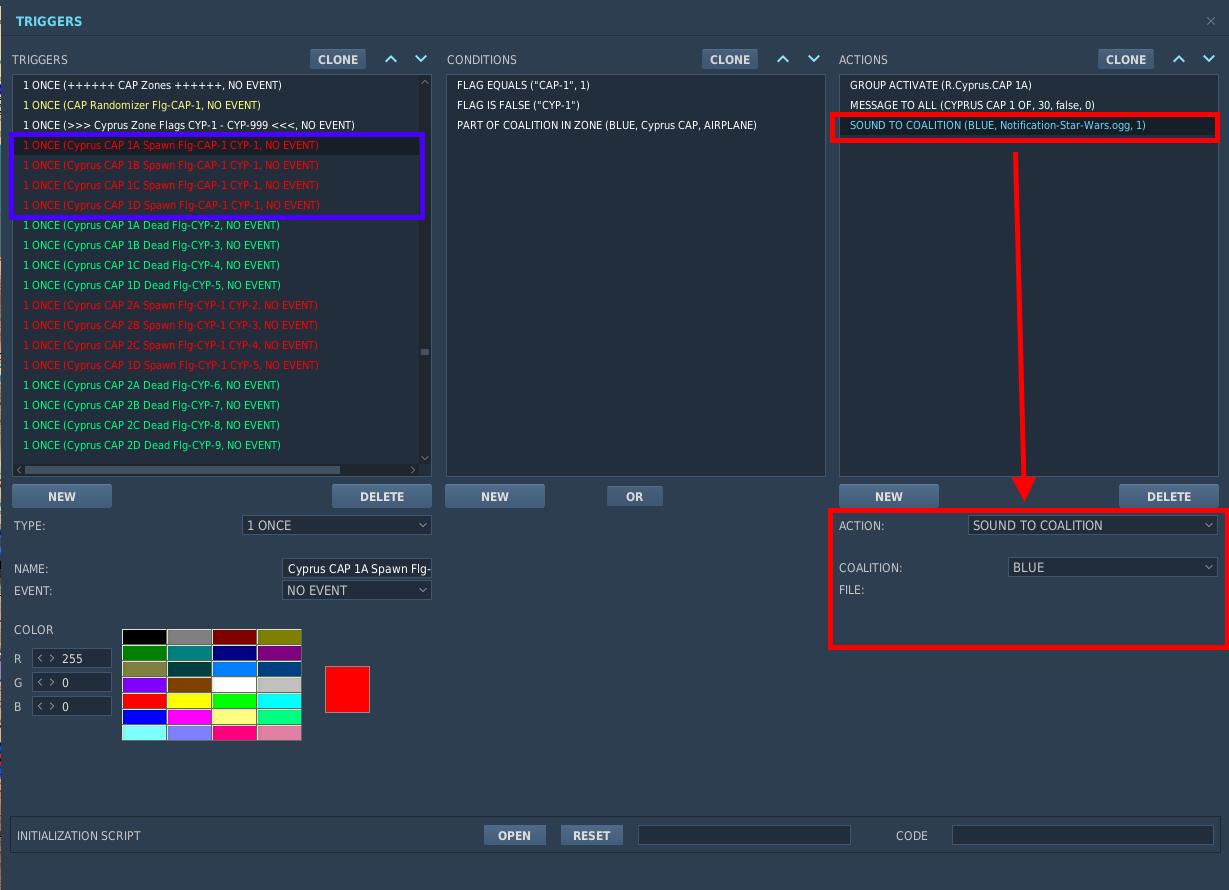Screen dimensions: 1229x890
Task: Clone the selected trigger
Action: pyautogui.click(x=338, y=59)
